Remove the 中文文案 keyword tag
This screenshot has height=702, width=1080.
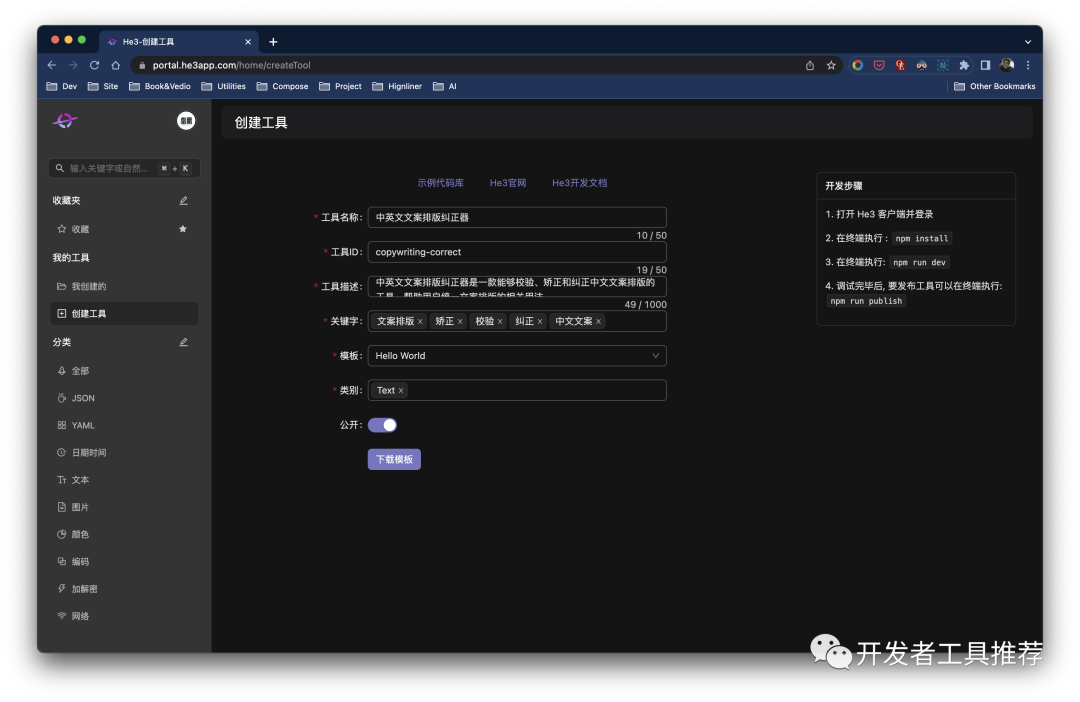[599, 322]
